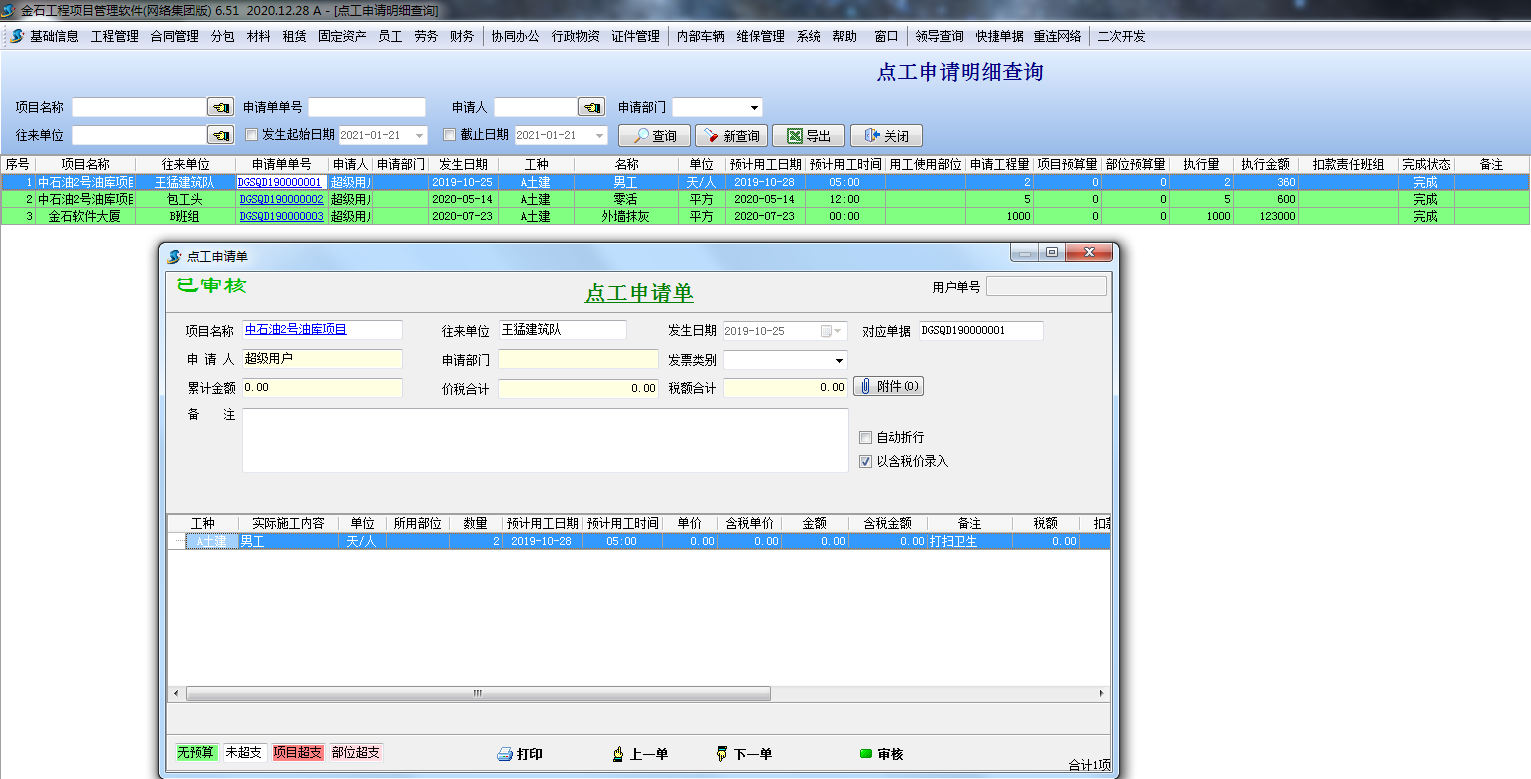
Task: Enable the 发生起始日期 checkbox
Action: coord(252,135)
